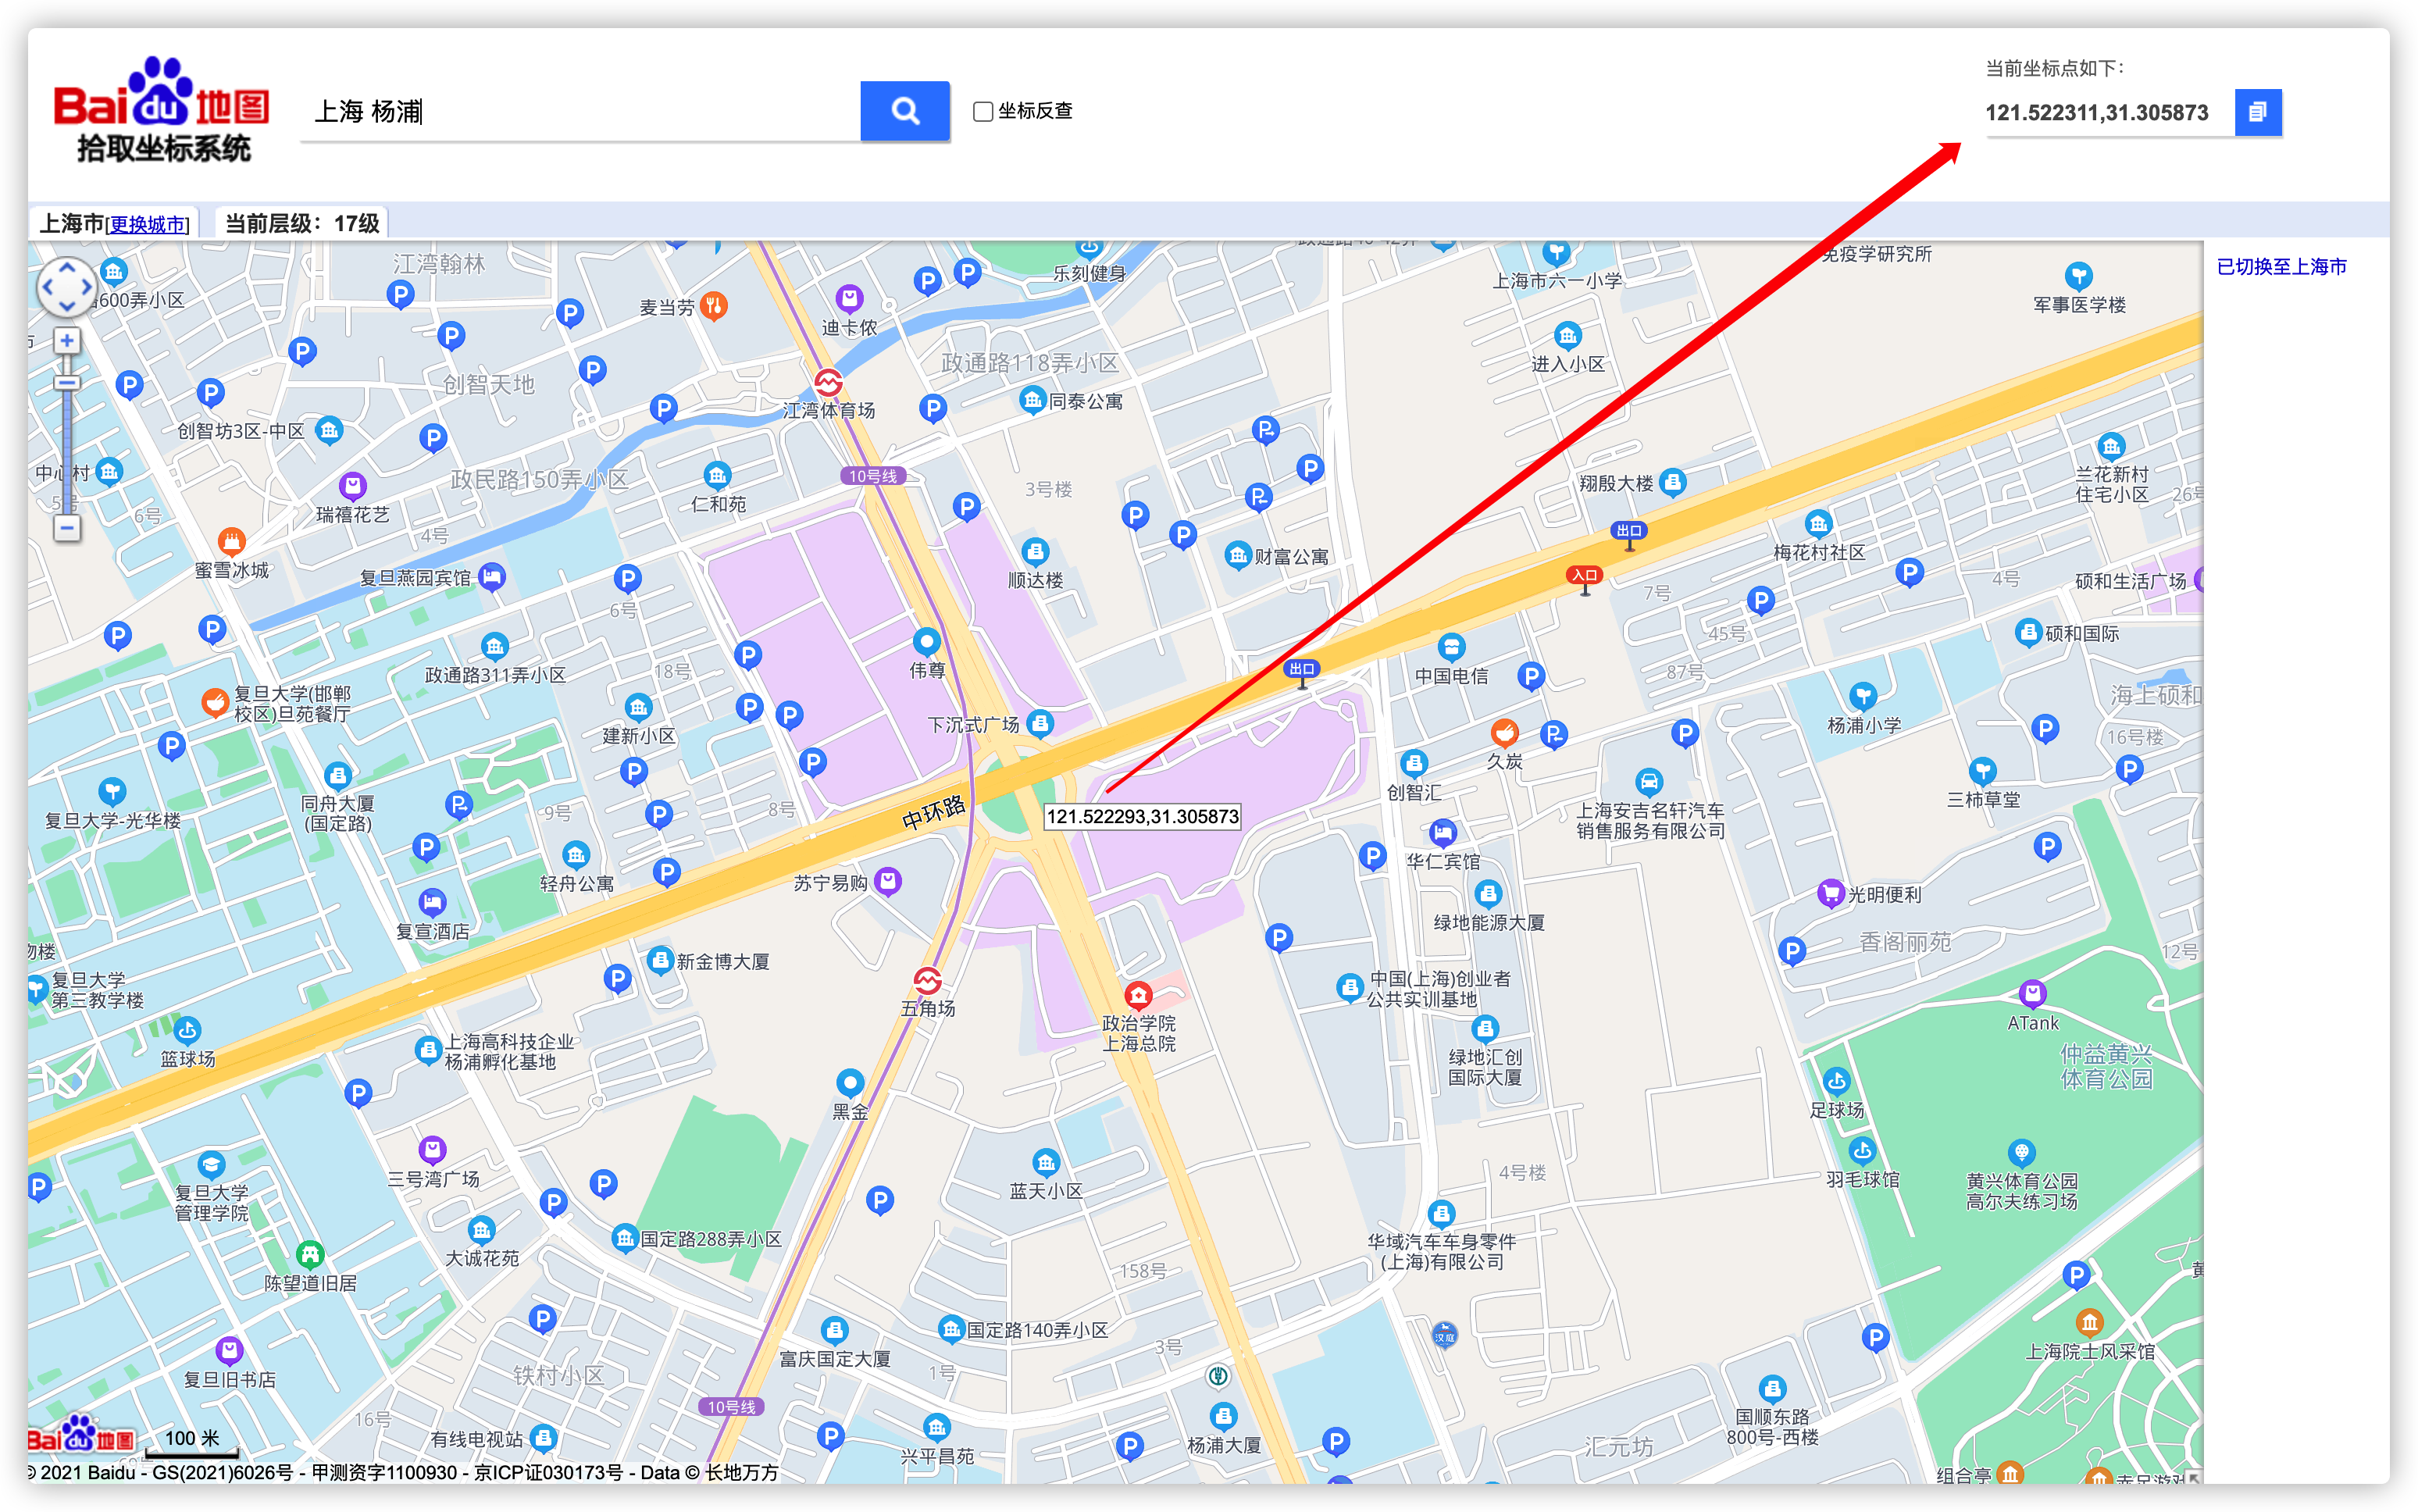Click the 苏宁易购 shopping marker icon

(888, 881)
